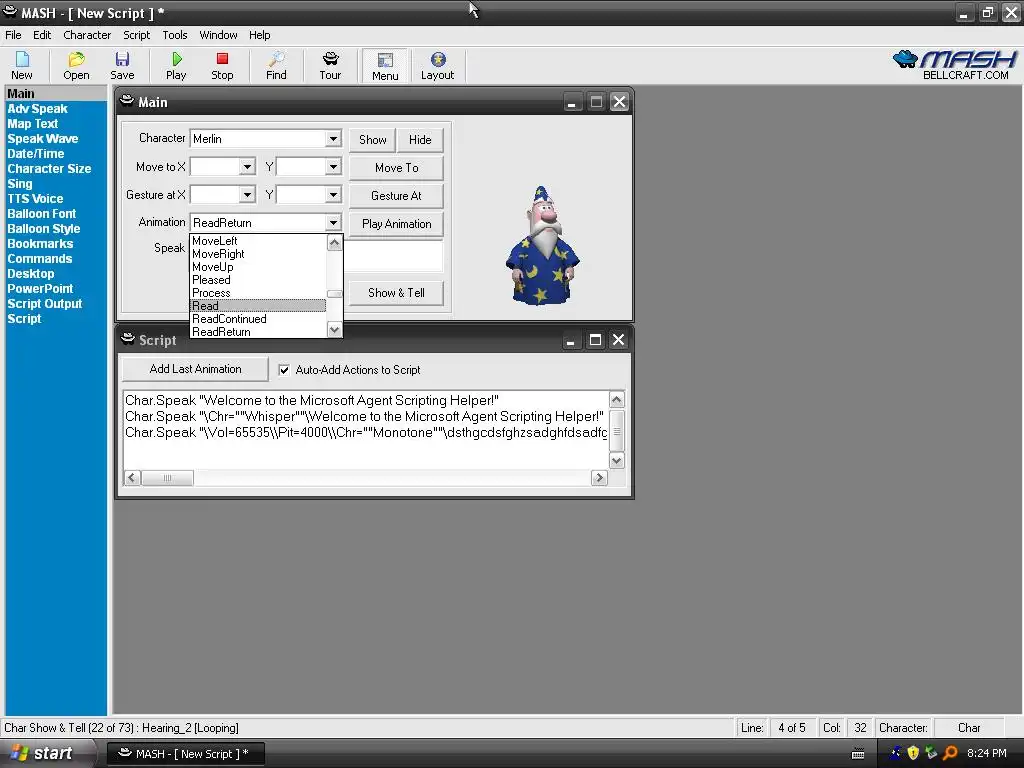Viewport: 1024px width, 768px height.
Task: Click the Gesture At button
Action: [396, 196]
